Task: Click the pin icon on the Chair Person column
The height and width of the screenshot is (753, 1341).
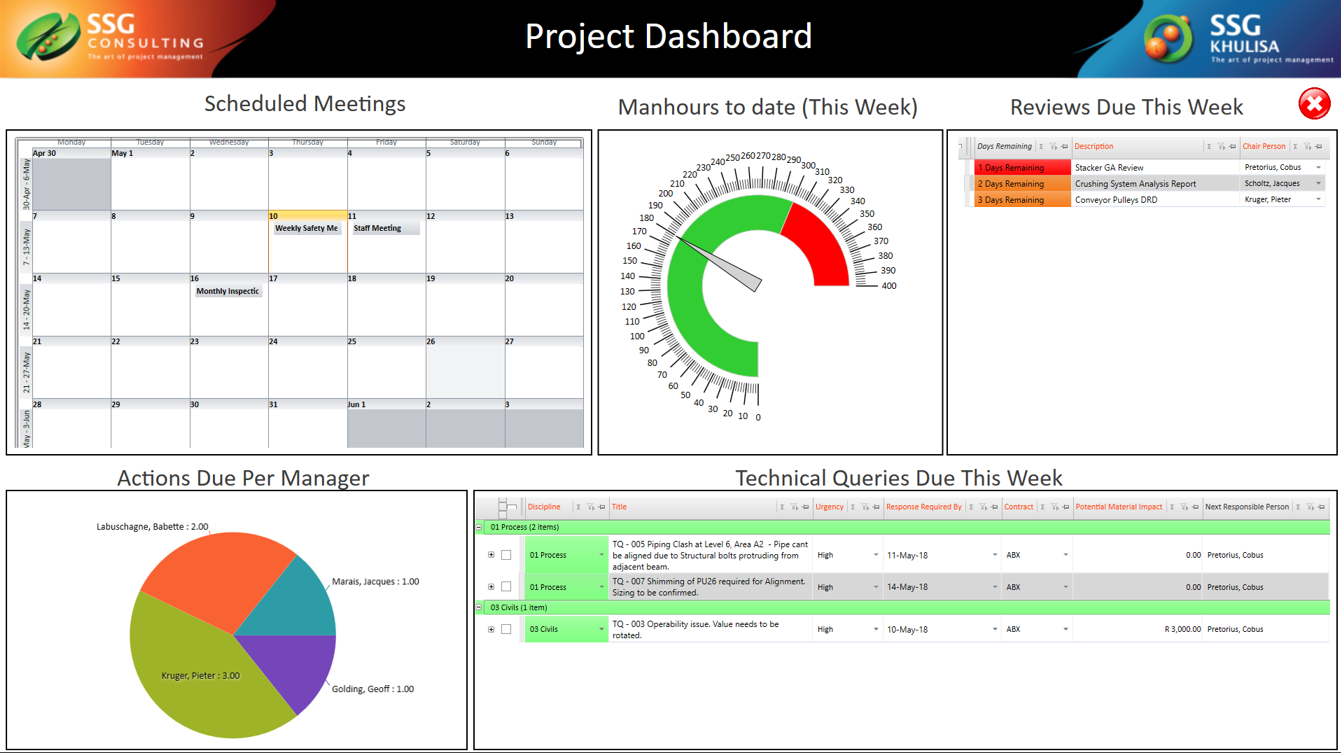Action: [x=1316, y=147]
